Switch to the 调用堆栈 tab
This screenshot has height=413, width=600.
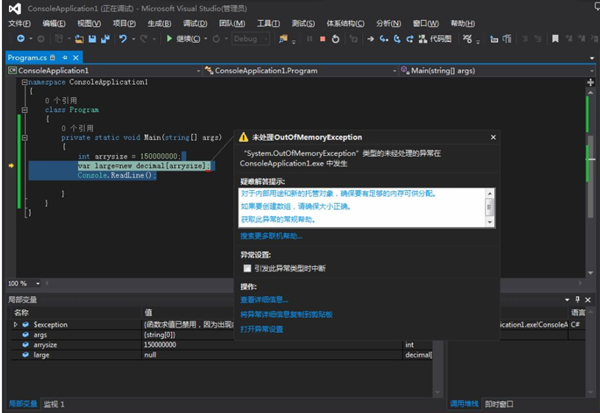tap(464, 404)
